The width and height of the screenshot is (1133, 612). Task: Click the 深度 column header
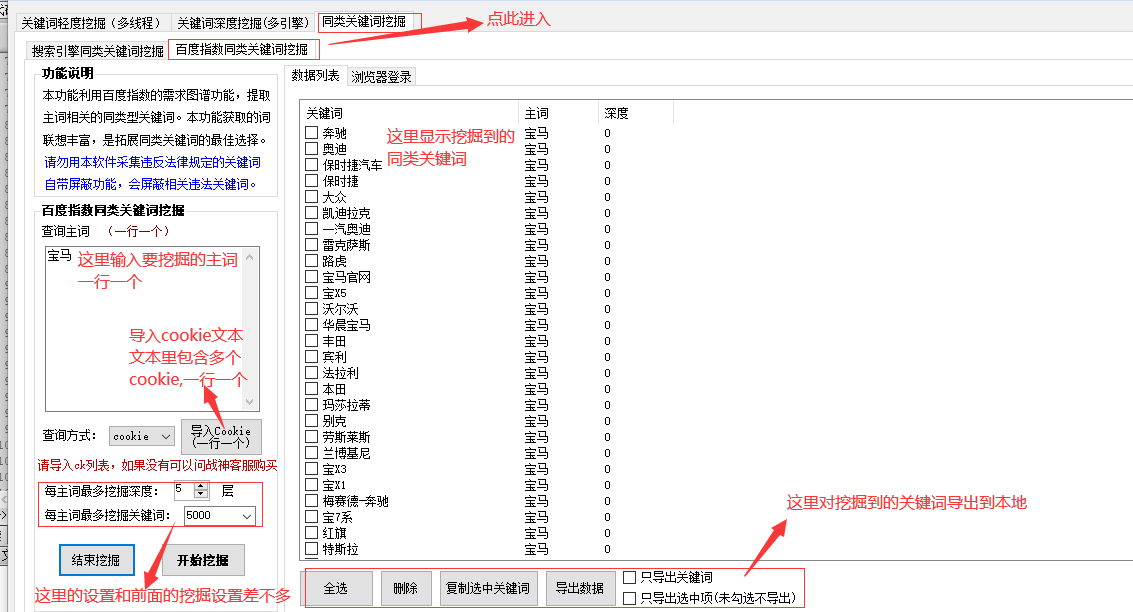click(x=636, y=113)
